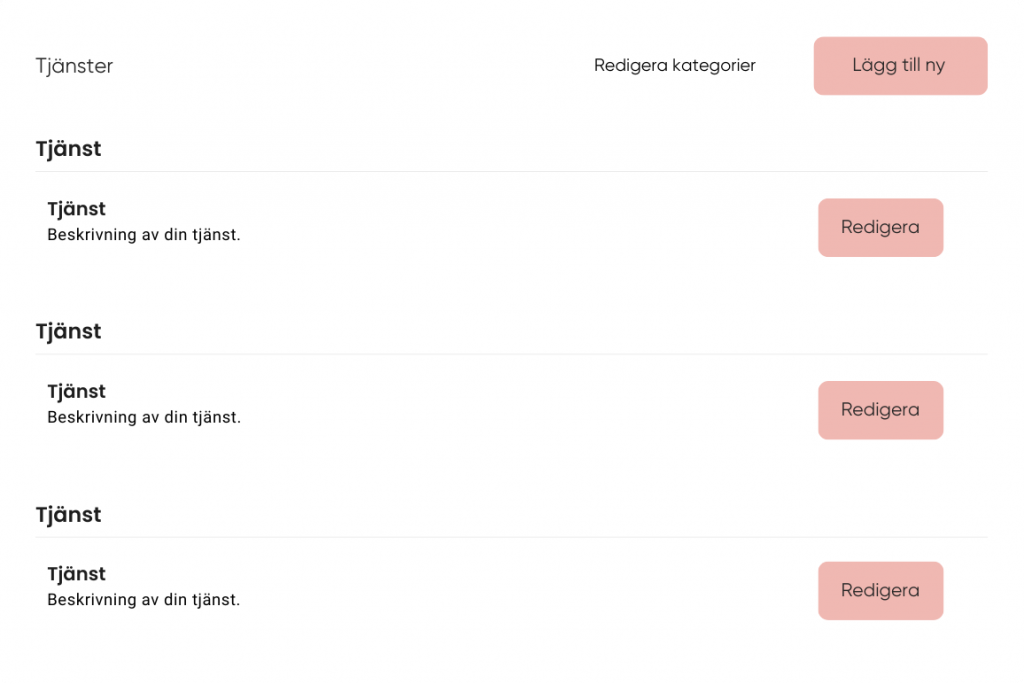
Task: Click the third service's description text
Action: pos(144,600)
